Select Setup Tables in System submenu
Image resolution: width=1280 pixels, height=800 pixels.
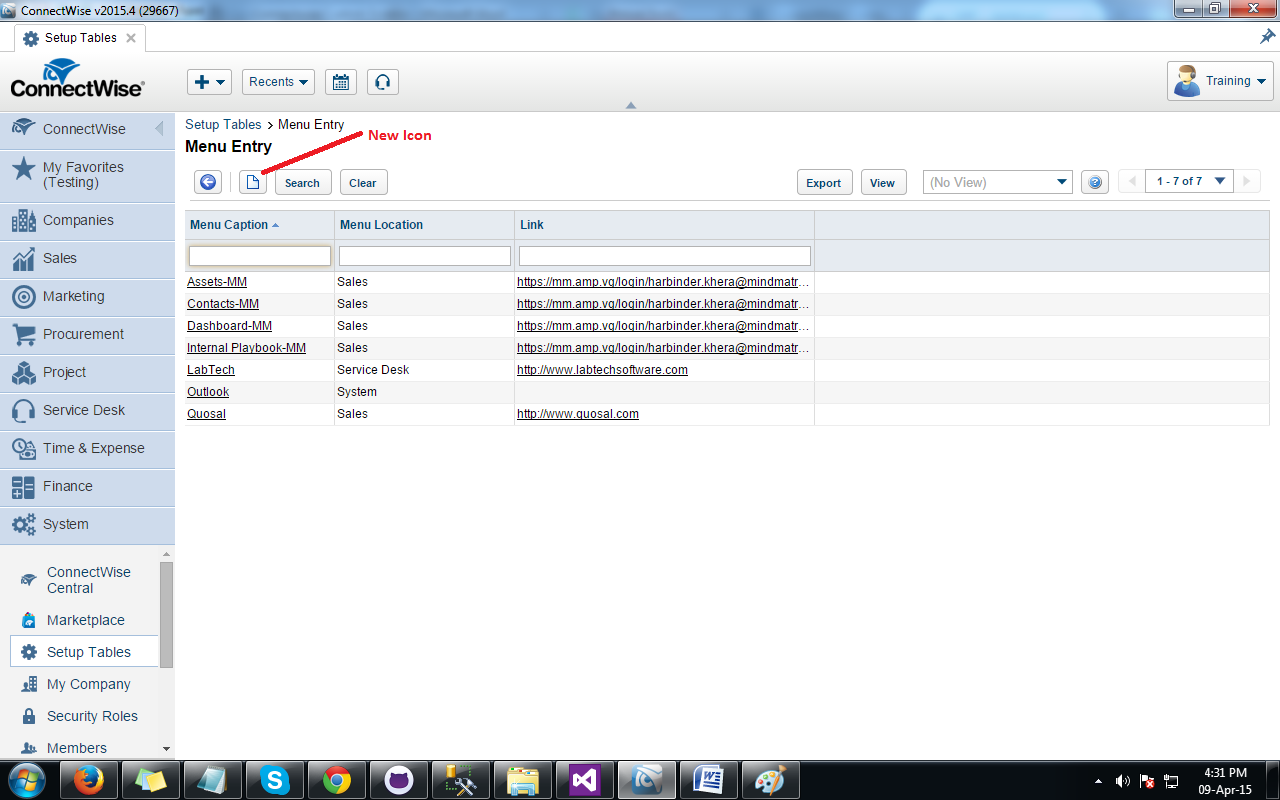84,652
